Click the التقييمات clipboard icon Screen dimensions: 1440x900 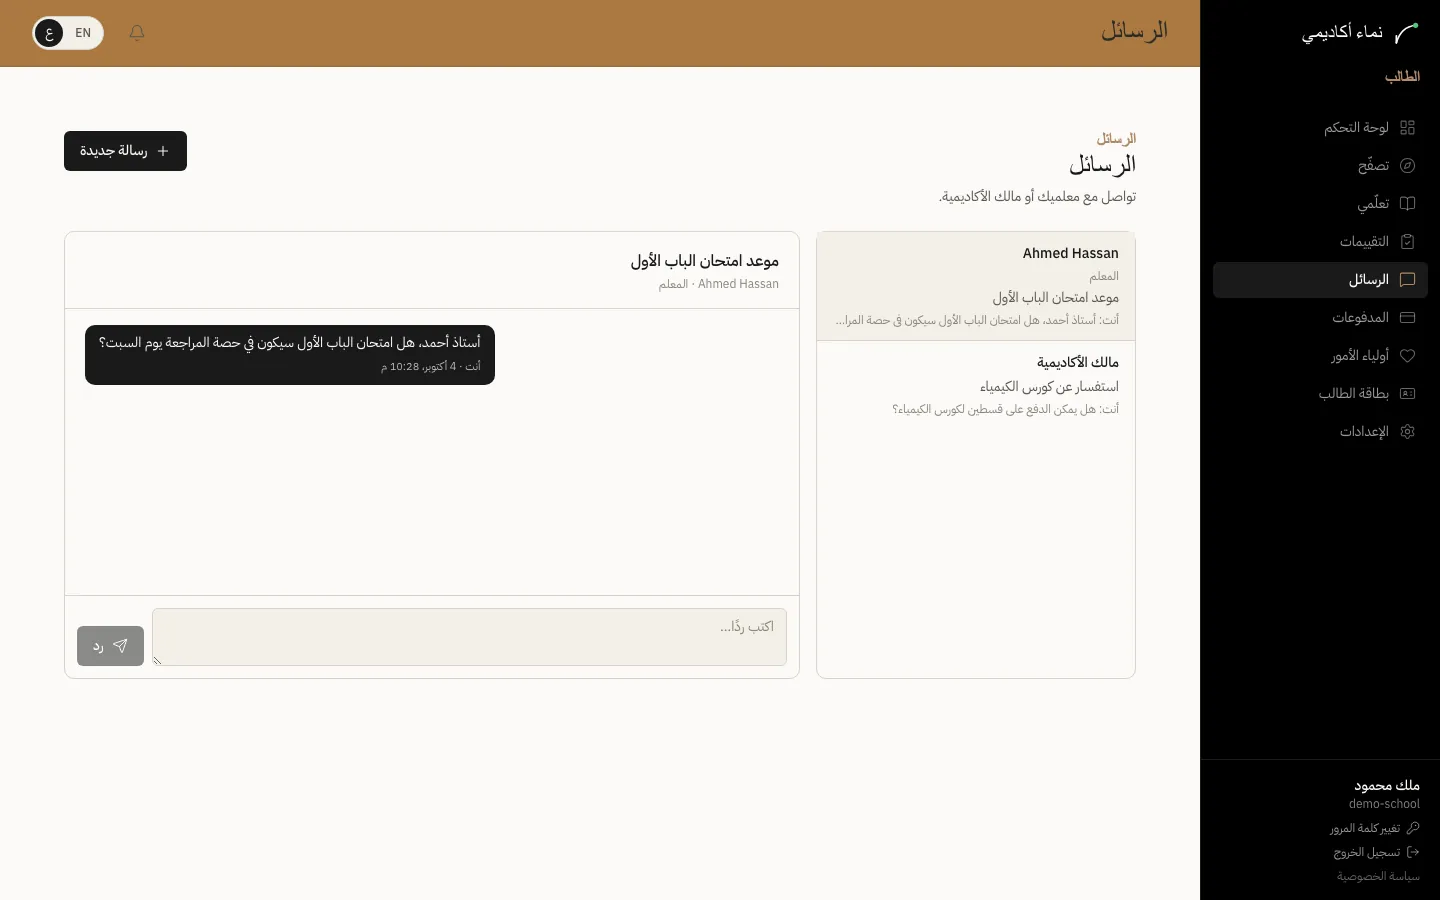tap(1408, 242)
